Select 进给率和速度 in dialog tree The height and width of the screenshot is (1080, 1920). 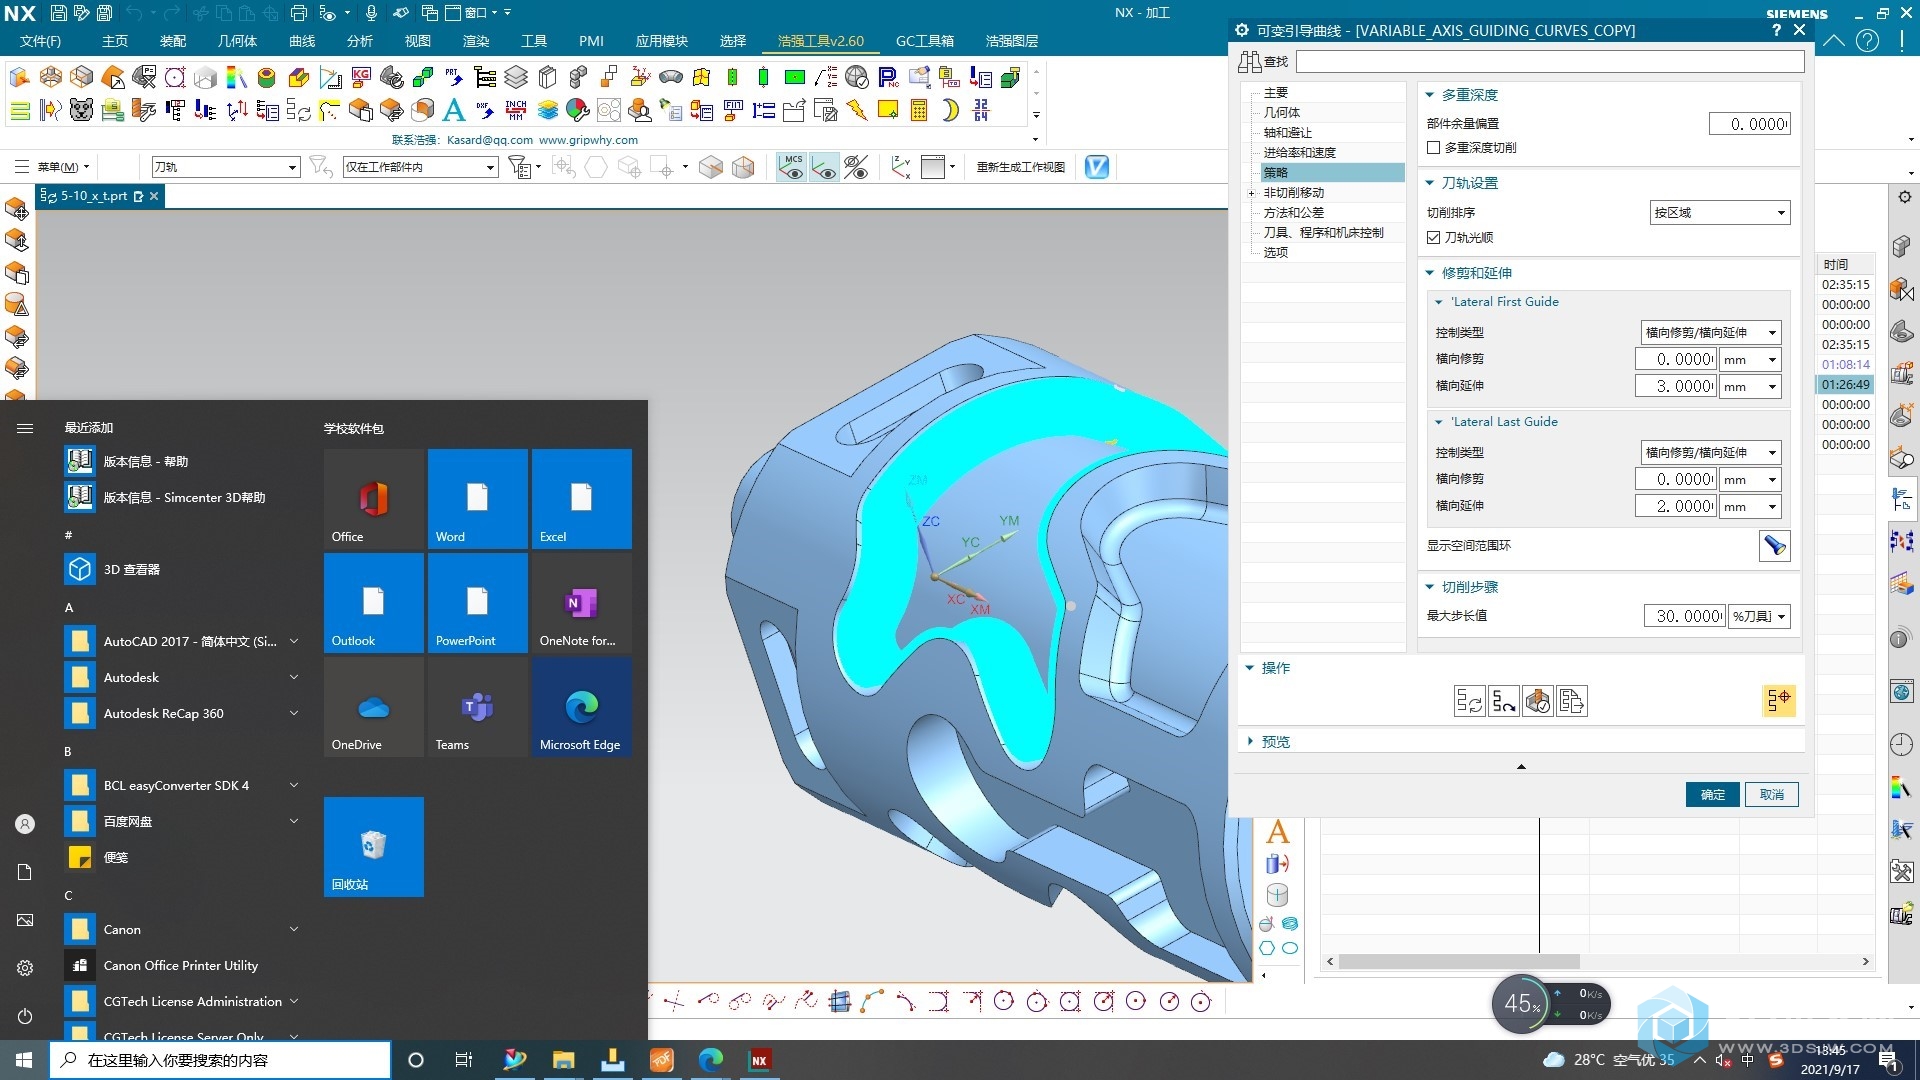pos(1299,153)
